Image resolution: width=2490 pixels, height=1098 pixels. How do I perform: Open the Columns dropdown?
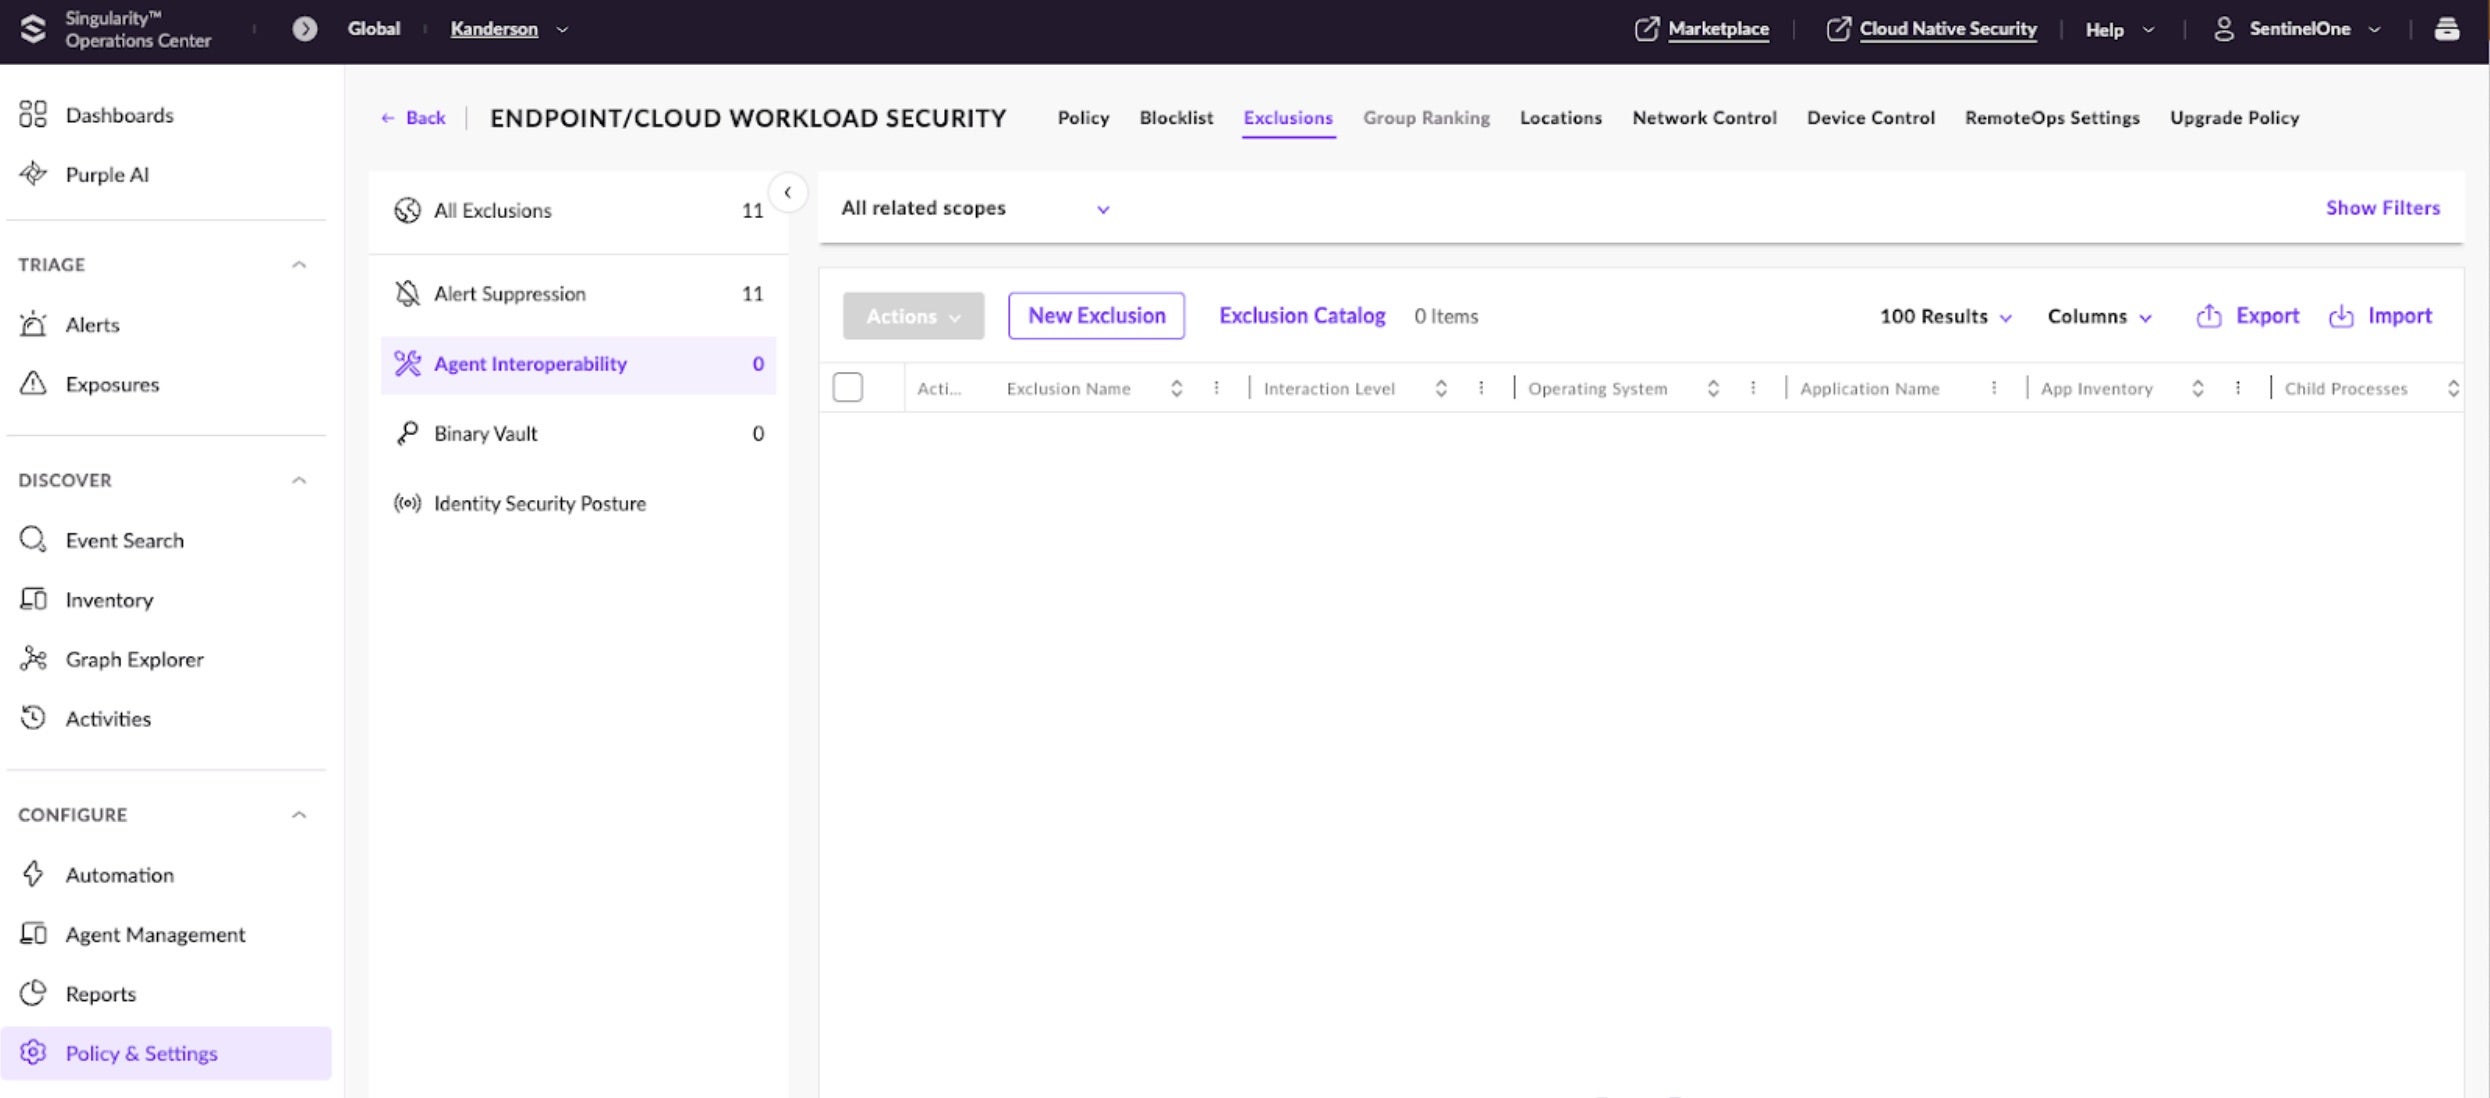2099,316
